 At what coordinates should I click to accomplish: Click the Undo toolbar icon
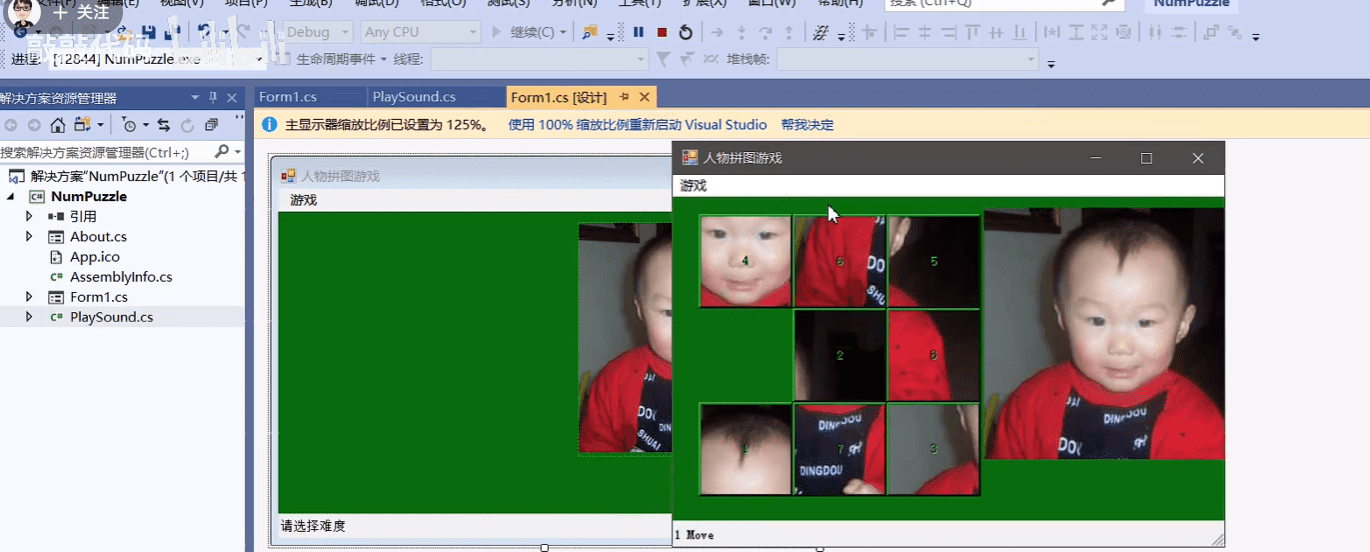tap(204, 32)
